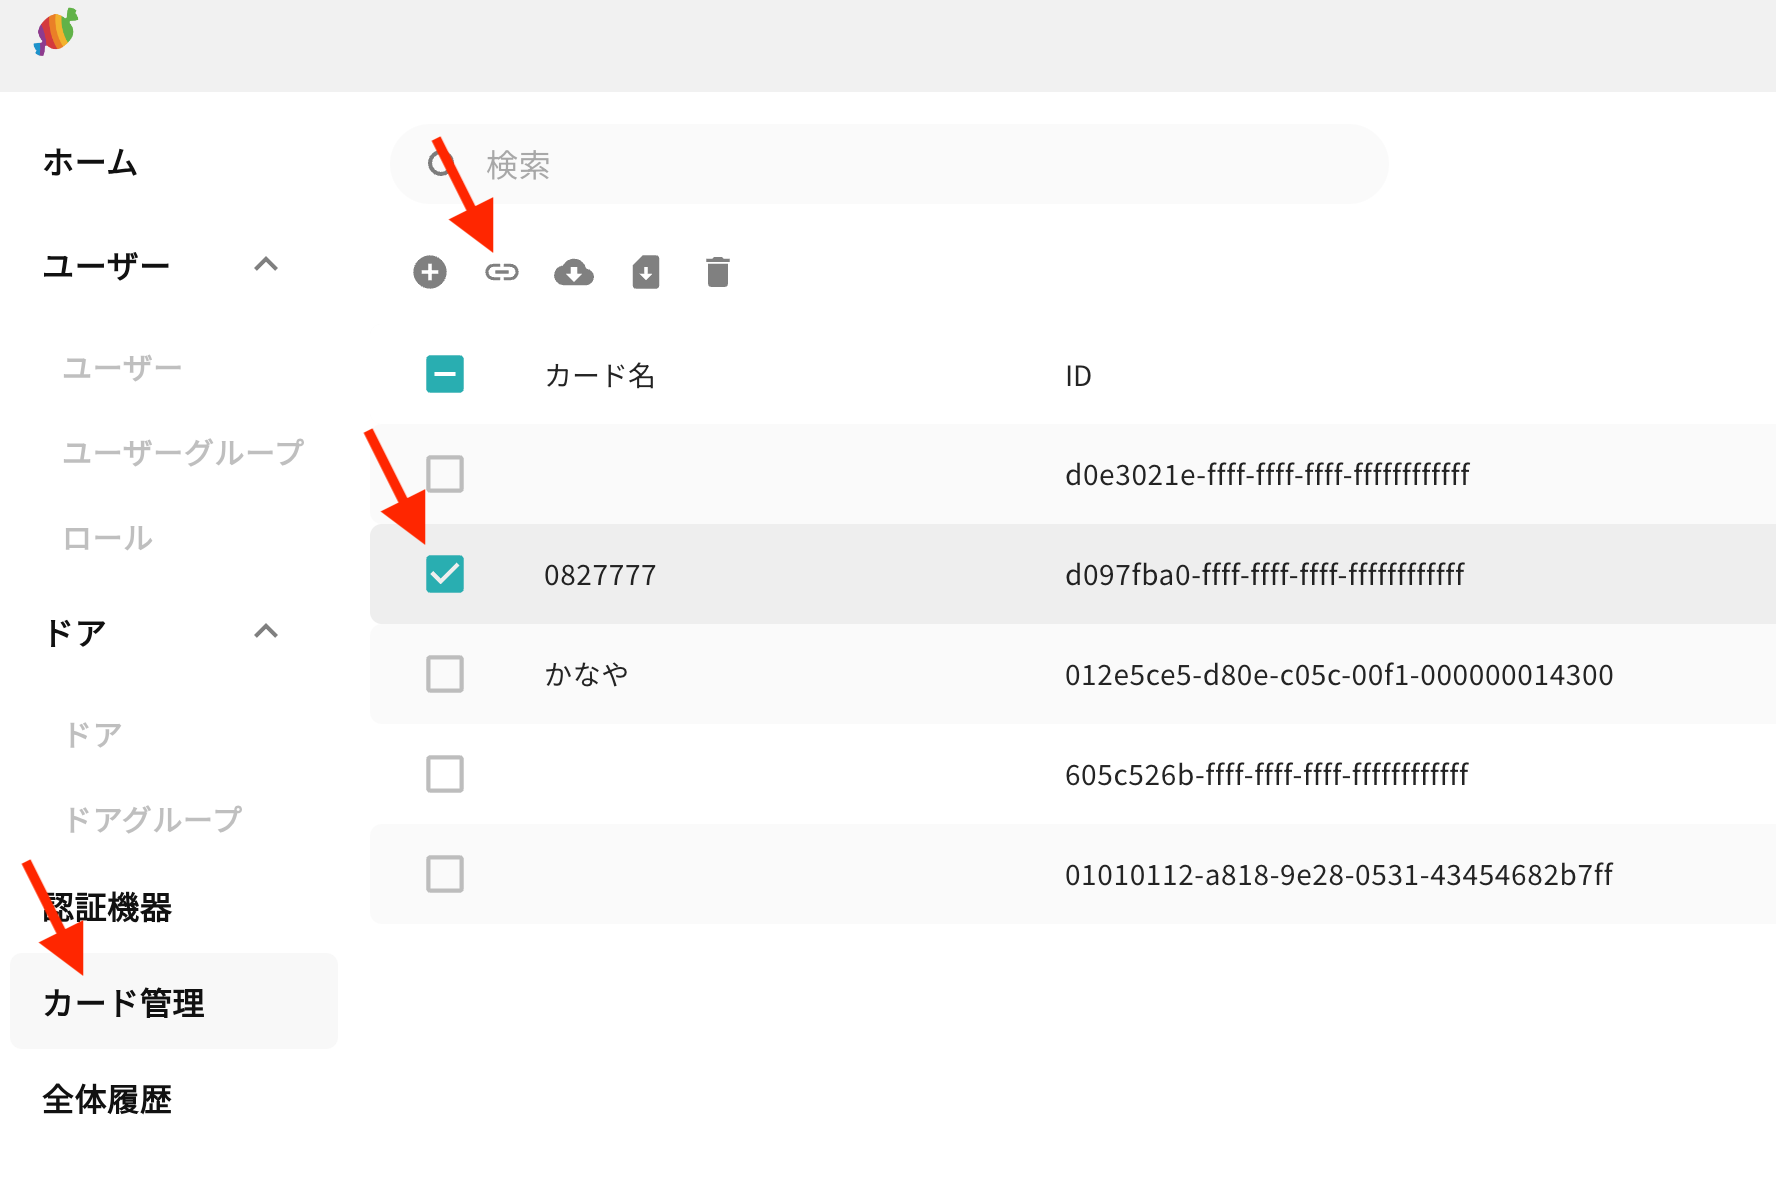The width and height of the screenshot is (1776, 1190).
Task: Collapse the ドア section chevron
Action: pyautogui.click(x=266, y=632)
